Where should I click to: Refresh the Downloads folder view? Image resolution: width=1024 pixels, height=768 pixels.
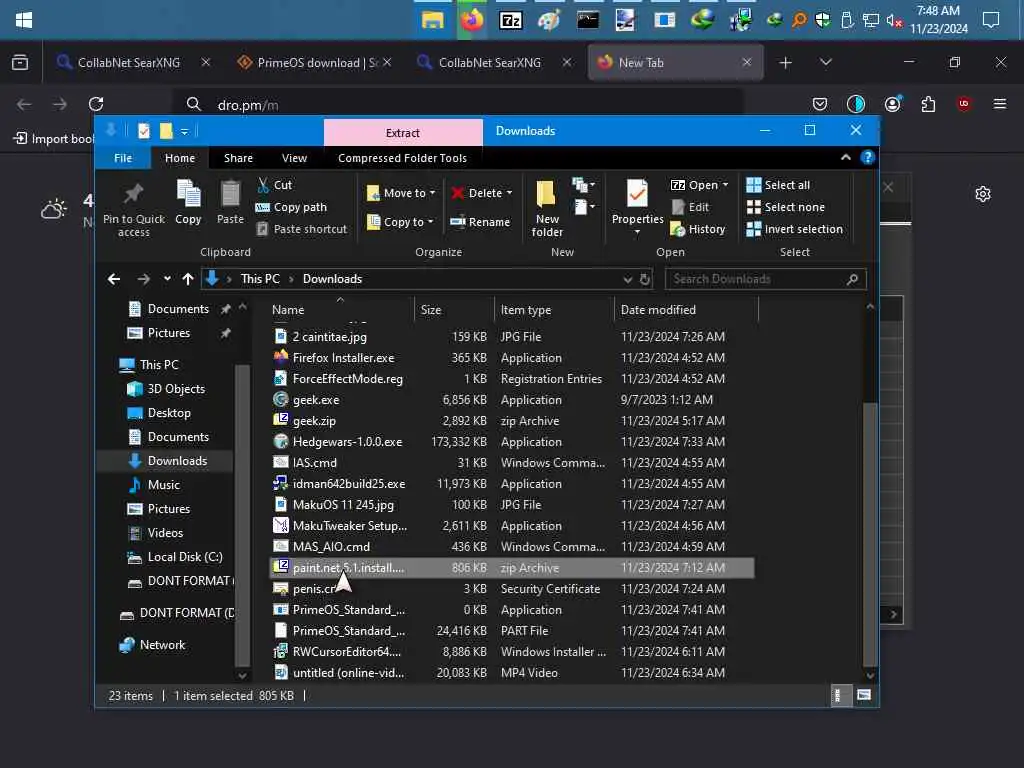coord(645,280)
